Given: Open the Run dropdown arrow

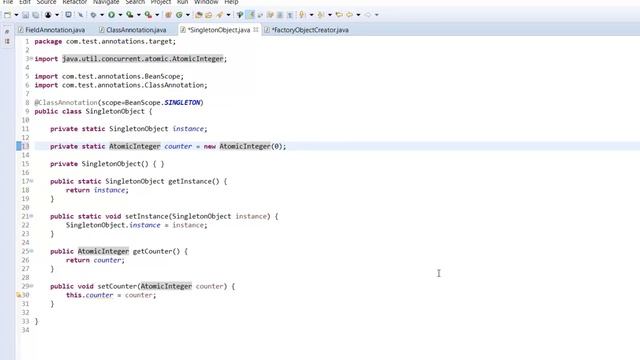Looking at the screenshot, I should click(120, 15).
